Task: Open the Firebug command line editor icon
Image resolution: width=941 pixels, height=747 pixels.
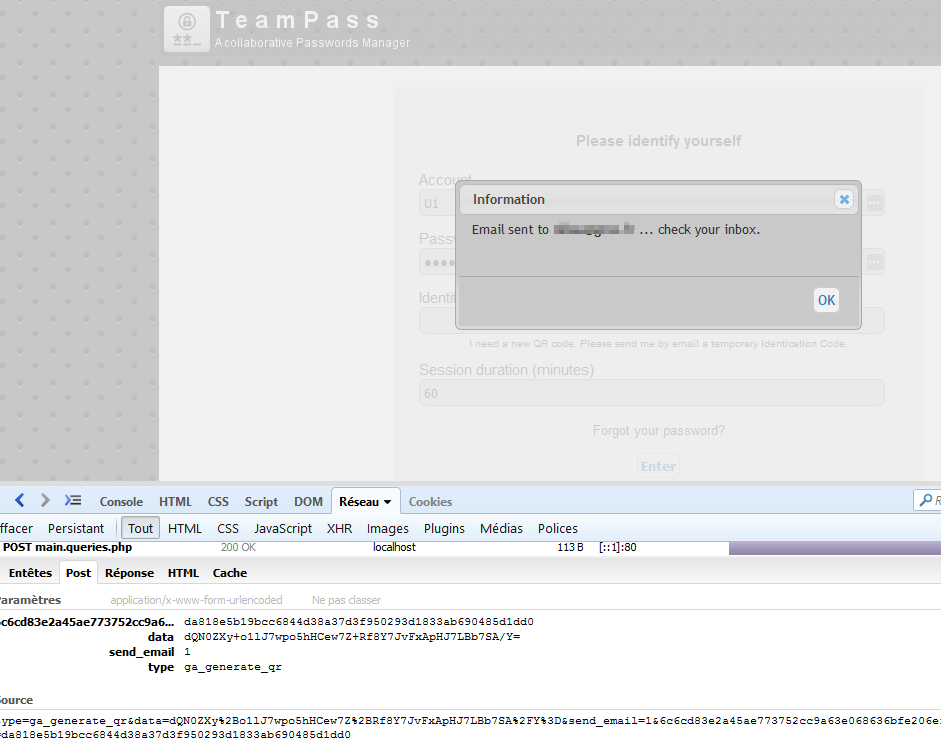Action: (x=72, y=500)
